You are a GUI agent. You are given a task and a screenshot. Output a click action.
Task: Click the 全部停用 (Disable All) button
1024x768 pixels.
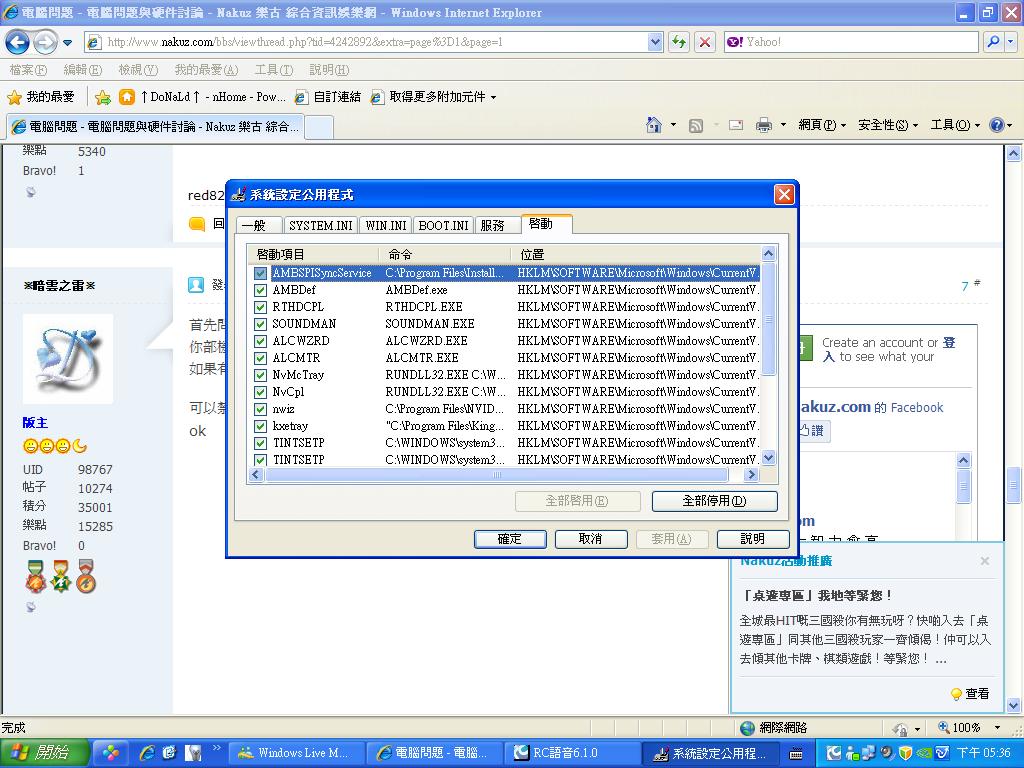coord(714,501)
